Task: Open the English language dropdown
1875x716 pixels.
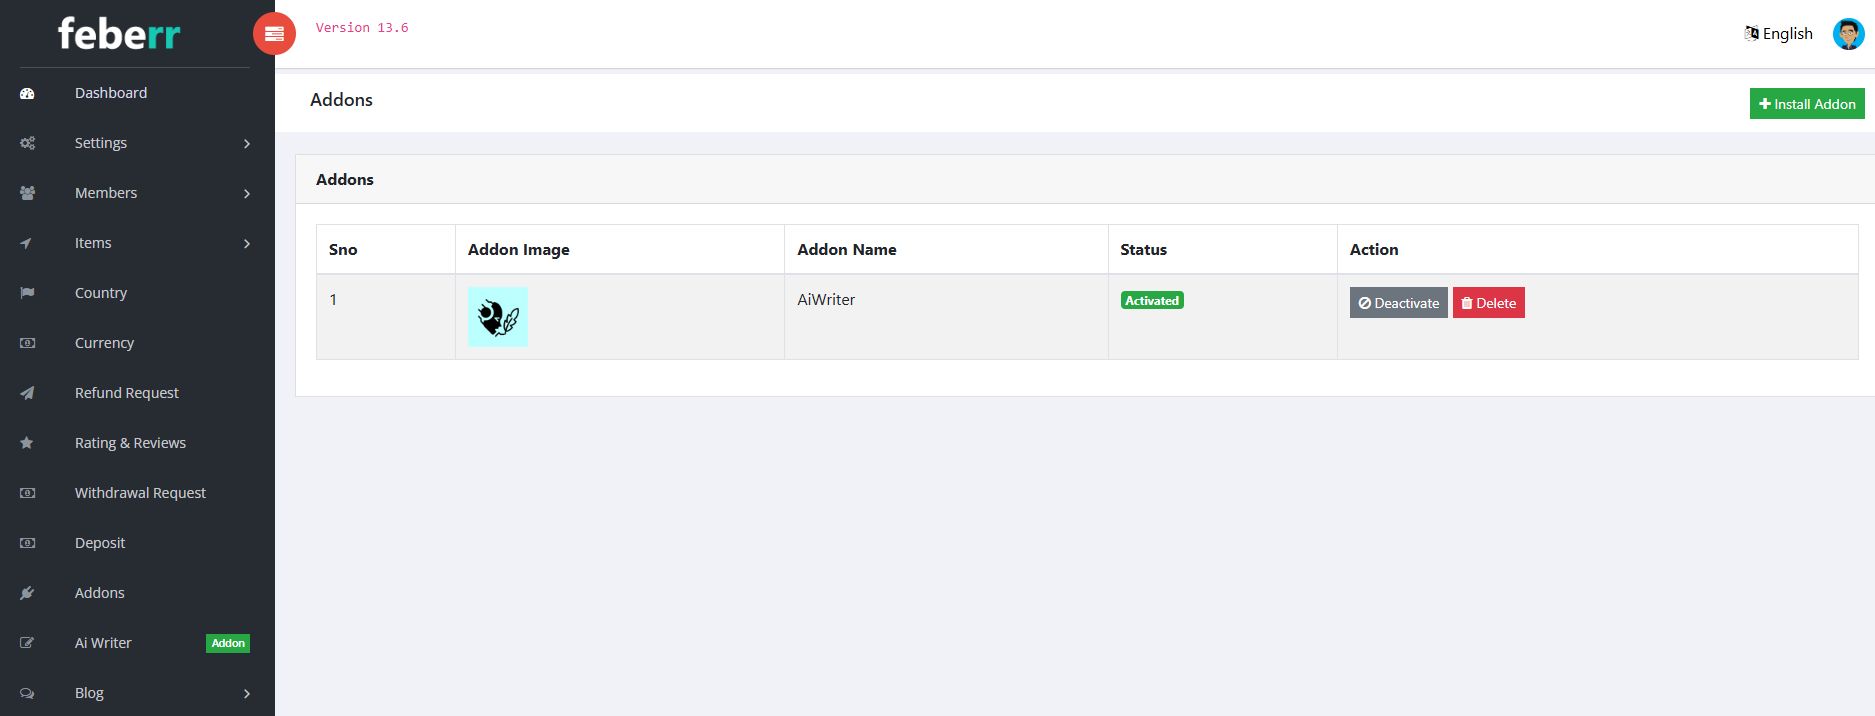Action: pos(1779,34)
